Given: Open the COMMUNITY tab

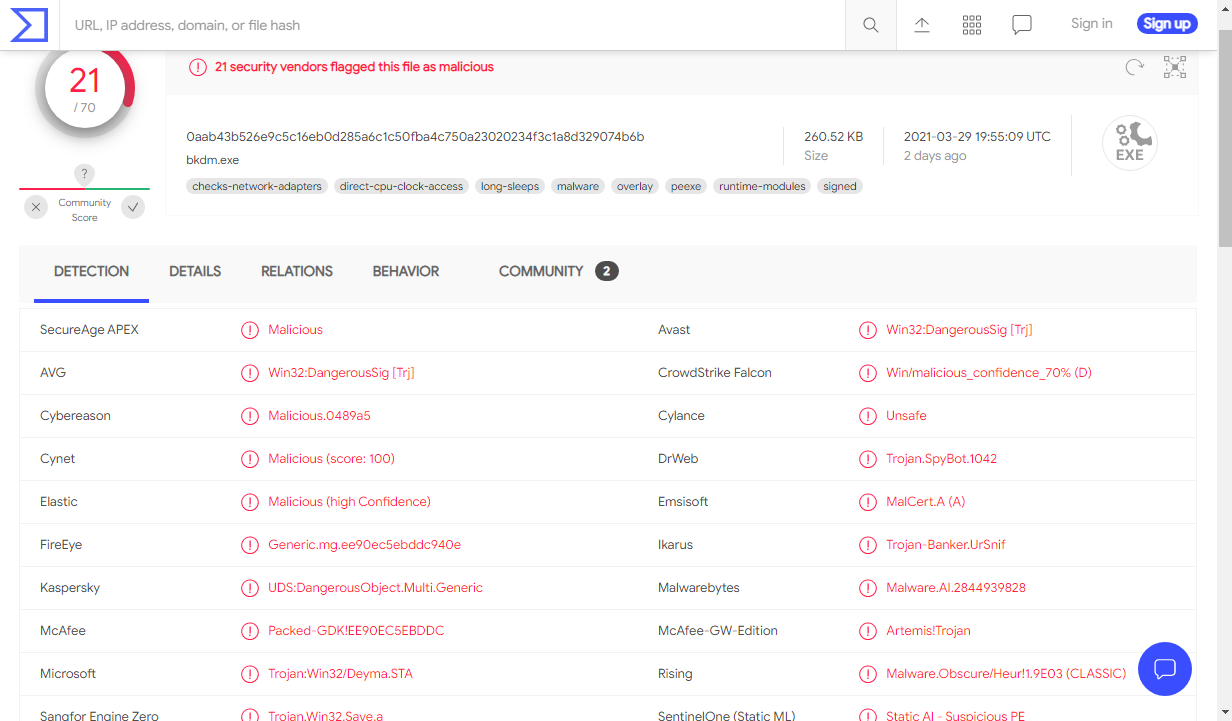Looking at the screenshot, I should click(x=541, y=272).
